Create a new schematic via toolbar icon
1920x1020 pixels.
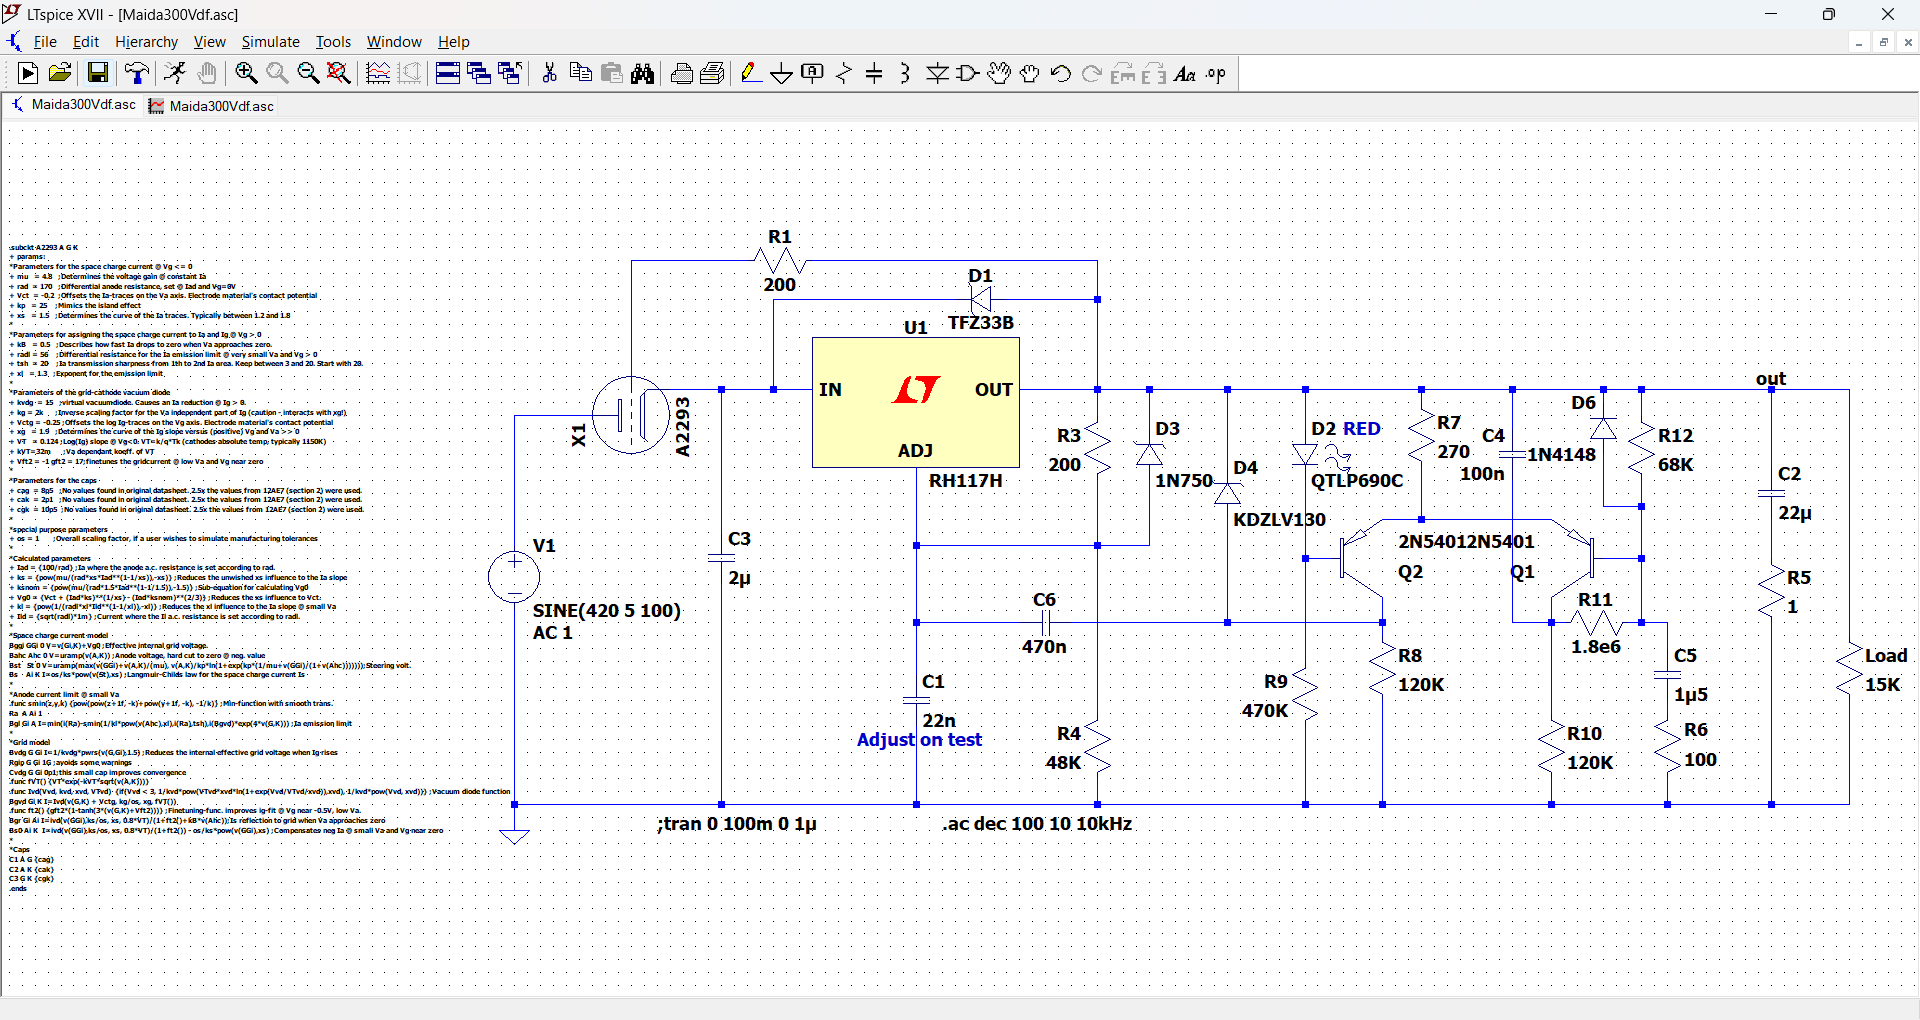tap(28, 73)
